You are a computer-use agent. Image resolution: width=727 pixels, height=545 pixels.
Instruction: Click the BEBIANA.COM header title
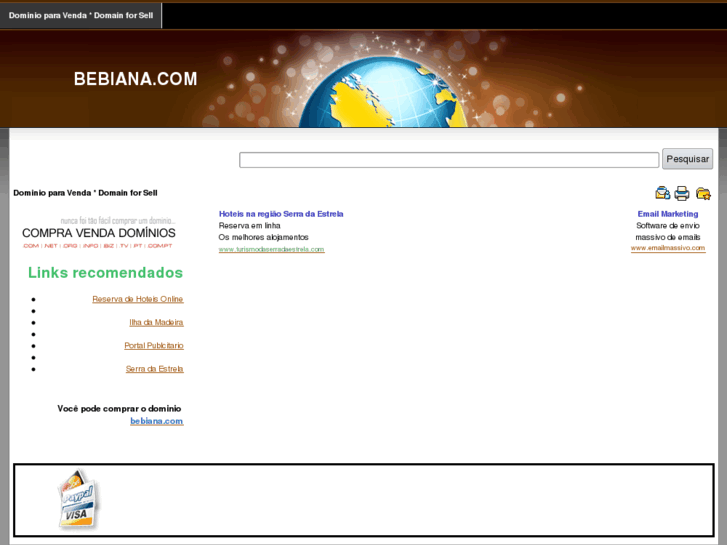coord(135,79)
